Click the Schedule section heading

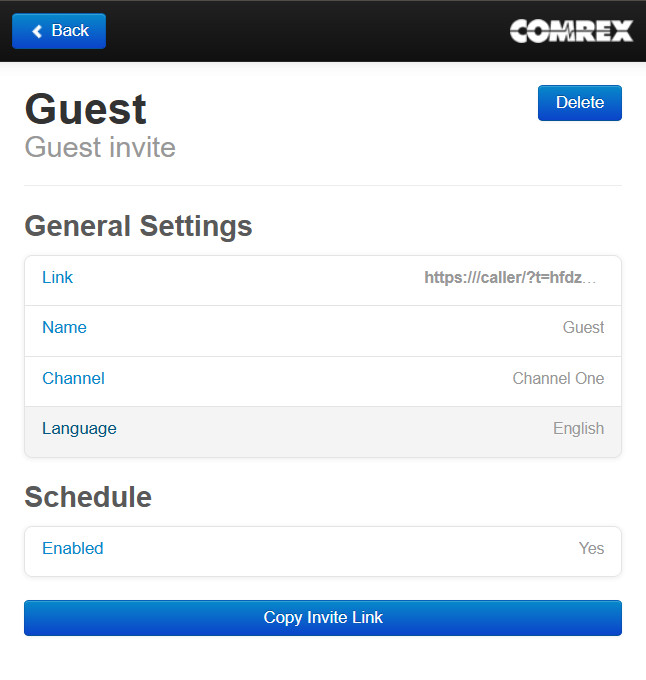coord(88,497)
